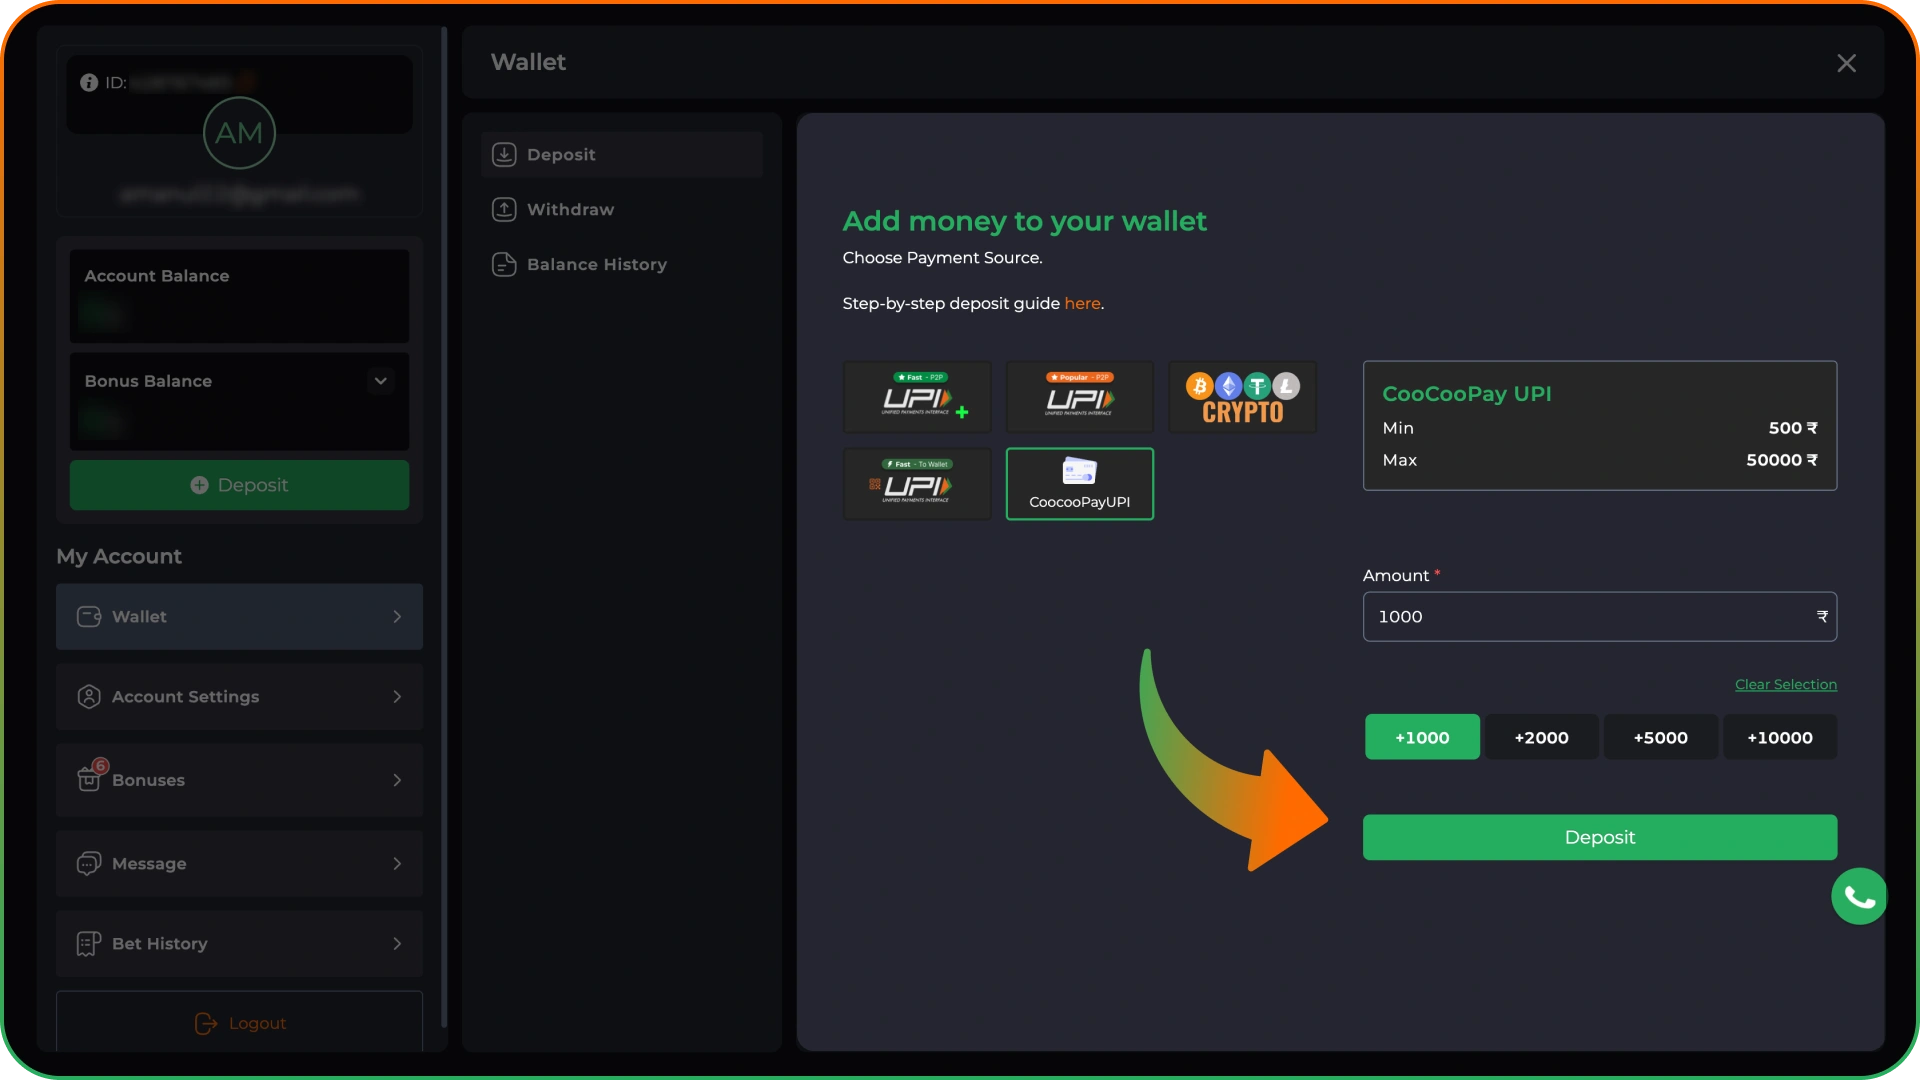This screenshot has height=1080, width=1920.
Task: Add +2000 quick amount
Action: (1541, 737)
